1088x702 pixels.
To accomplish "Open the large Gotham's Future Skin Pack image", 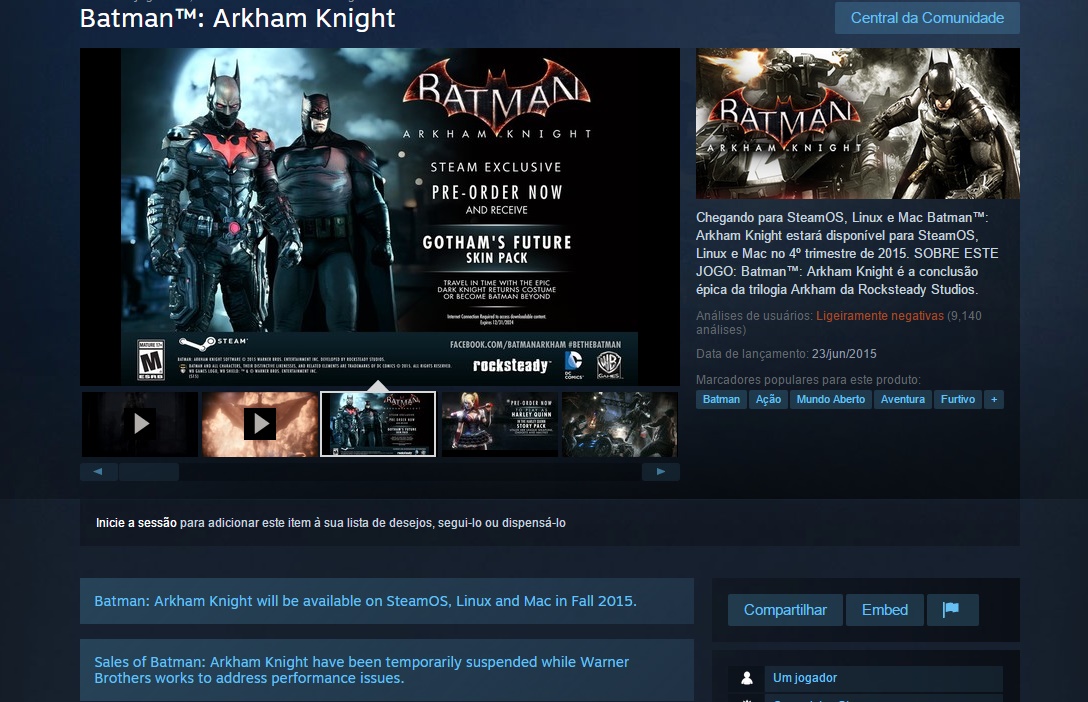I will pyautogui.click(x=380, y=216).
